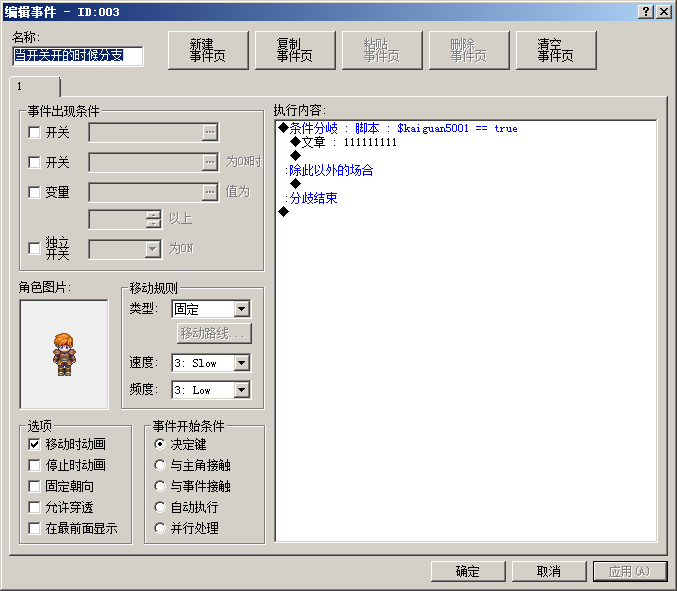Select 并行处理 trigger radio button

point(160,528)
